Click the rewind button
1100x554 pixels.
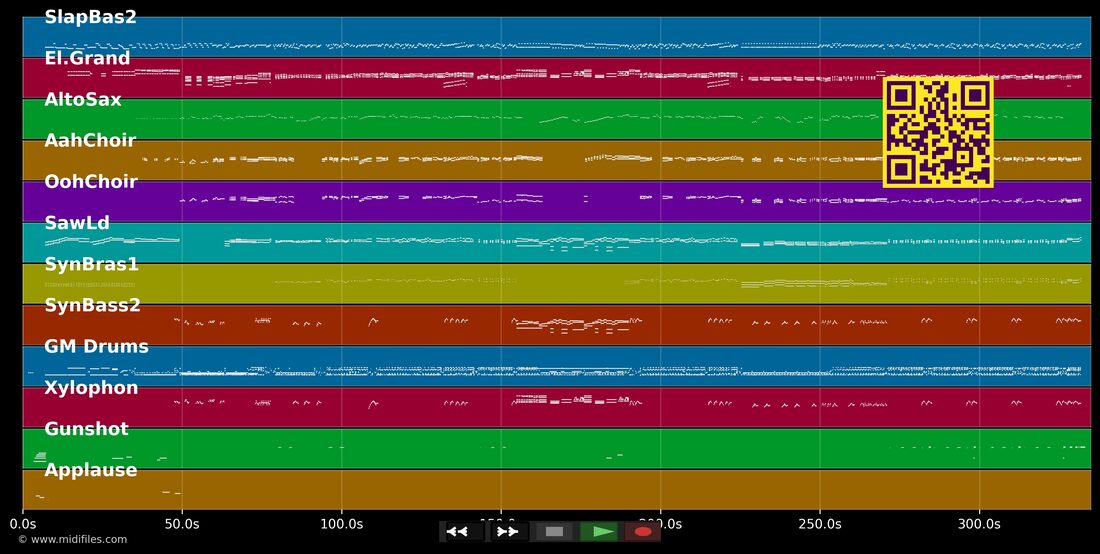pos(462,532)
